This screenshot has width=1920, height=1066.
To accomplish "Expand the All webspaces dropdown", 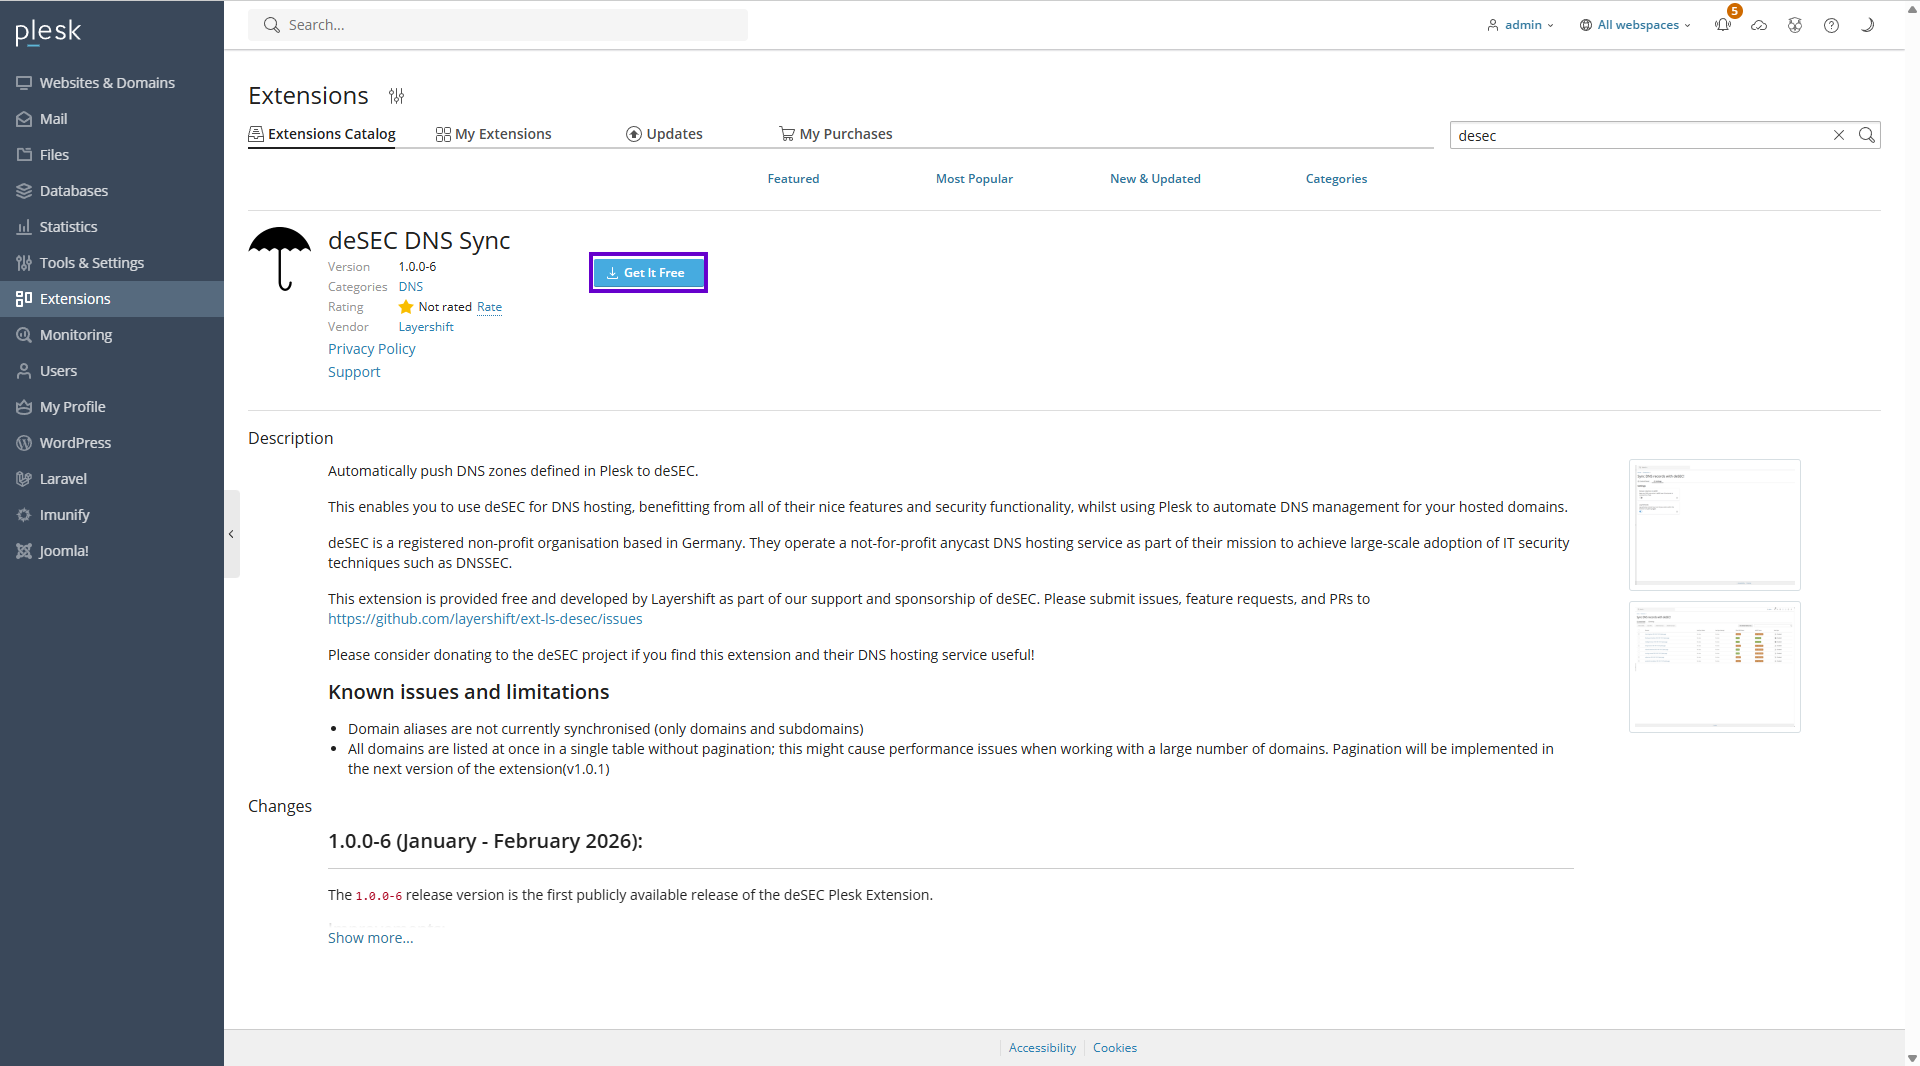I will tap(1635, 25).
